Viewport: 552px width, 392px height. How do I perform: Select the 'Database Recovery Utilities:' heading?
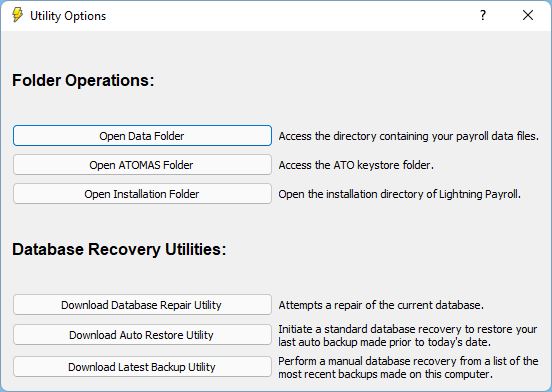(x=119, y=249)
